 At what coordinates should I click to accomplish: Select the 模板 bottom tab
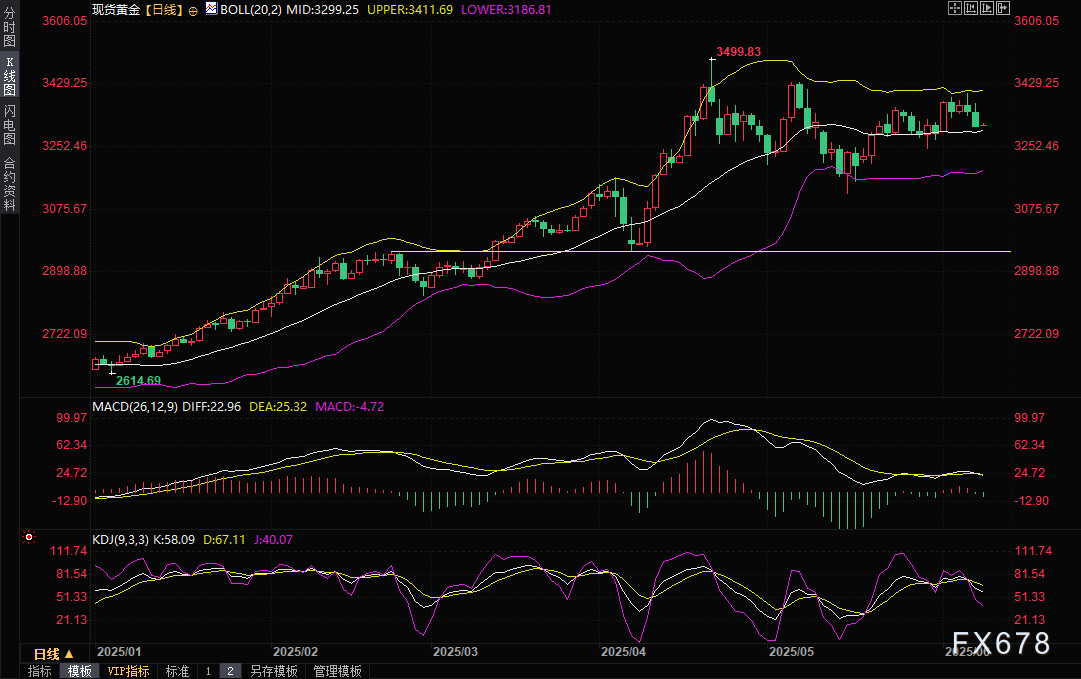78,671
